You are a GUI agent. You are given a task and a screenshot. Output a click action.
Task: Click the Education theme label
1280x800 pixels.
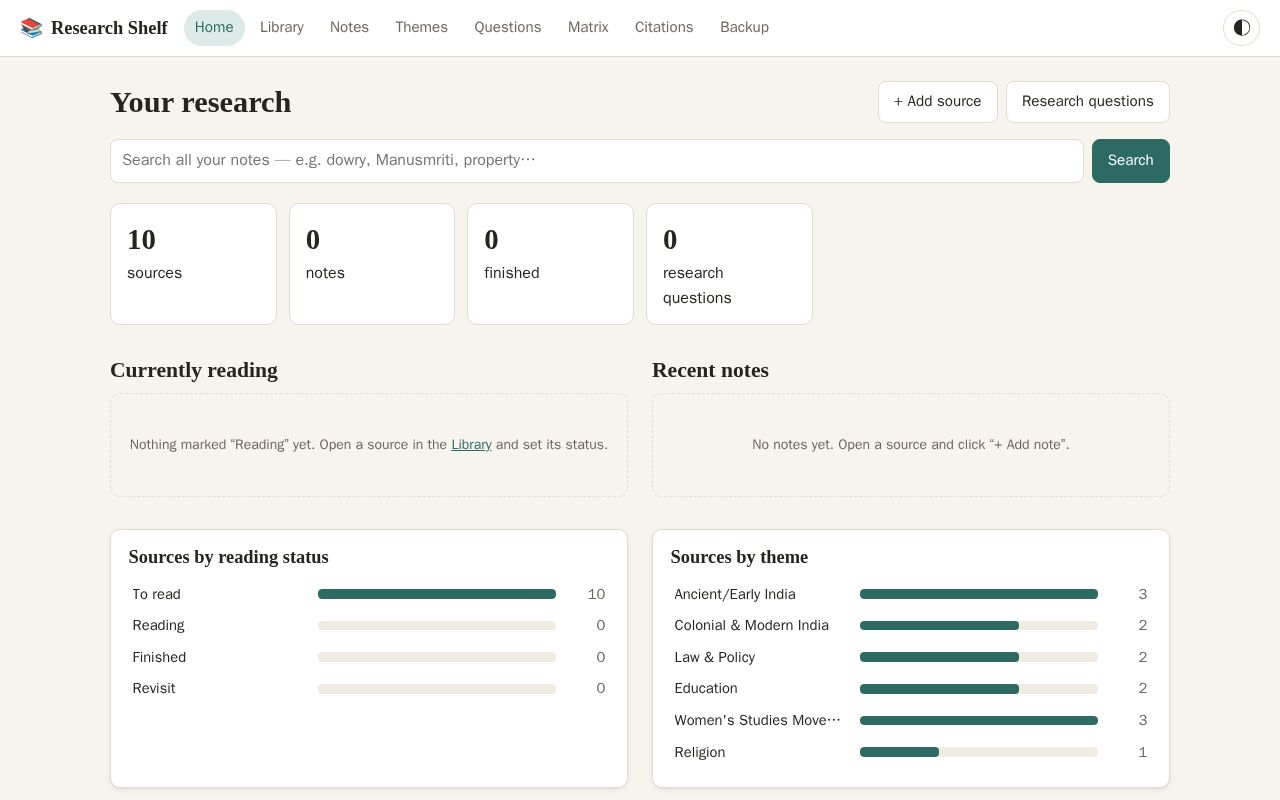tap(706, 689)
